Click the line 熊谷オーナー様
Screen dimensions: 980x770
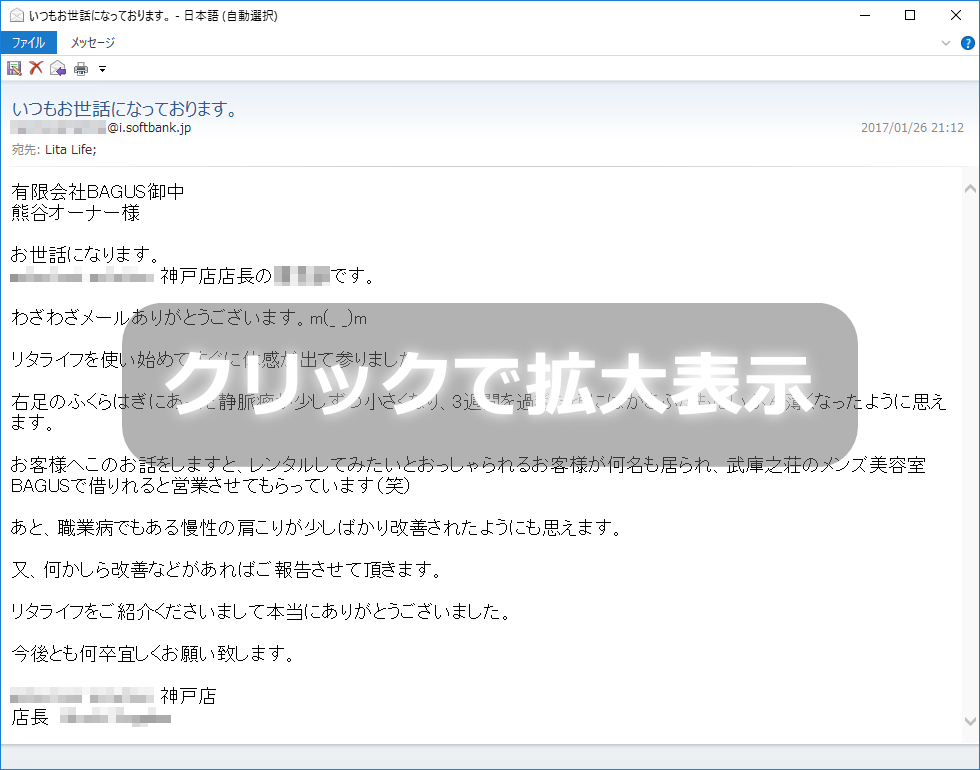76,212
